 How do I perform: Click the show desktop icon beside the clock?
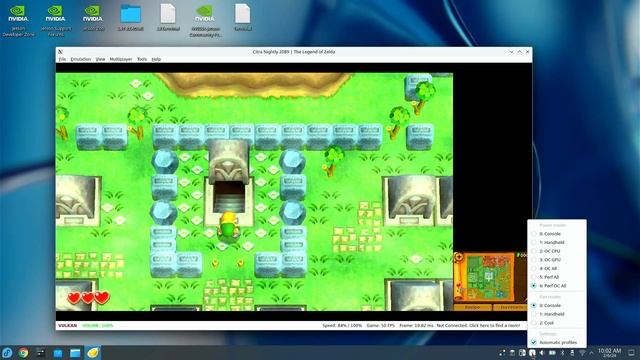click(x=631, y=353)
